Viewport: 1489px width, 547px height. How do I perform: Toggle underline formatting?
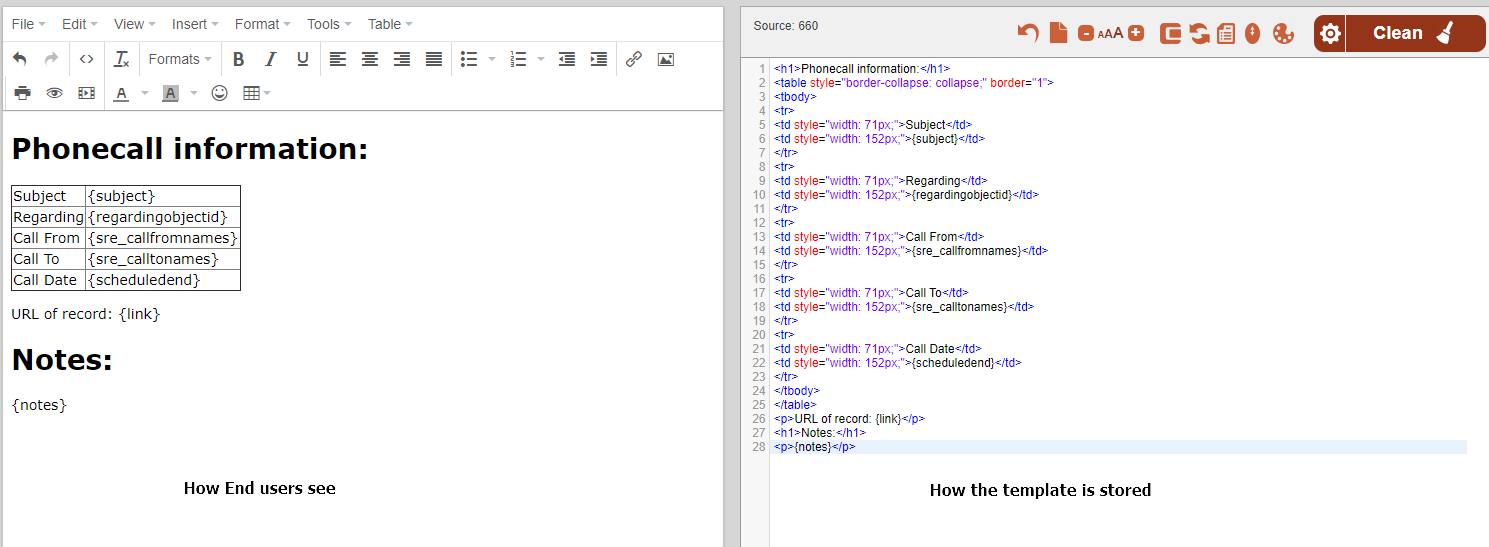click(x=302, y=59)
